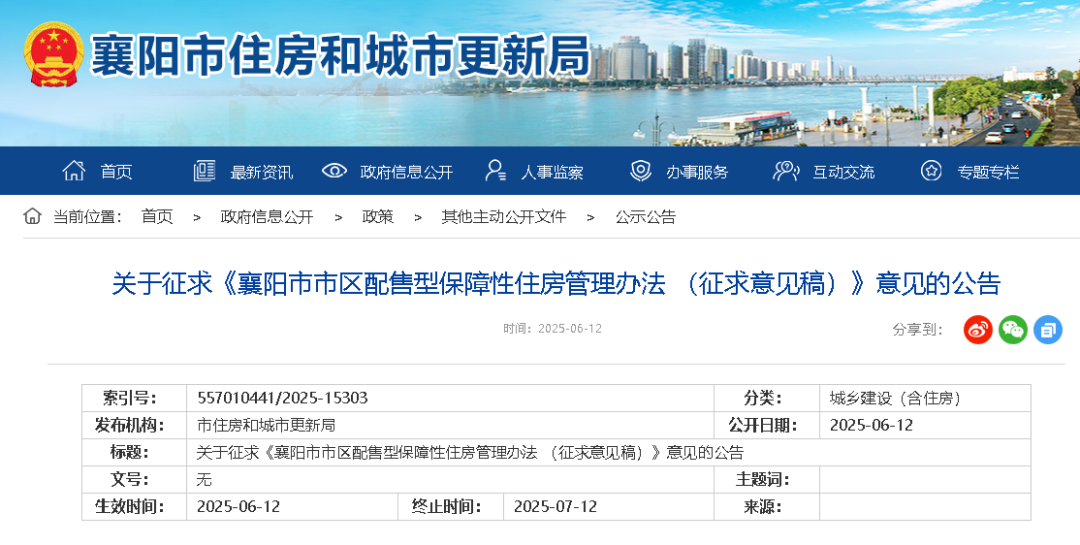
Task: Click the newspaper icon beside 最新资讯
Action: (x=205, y=171)
